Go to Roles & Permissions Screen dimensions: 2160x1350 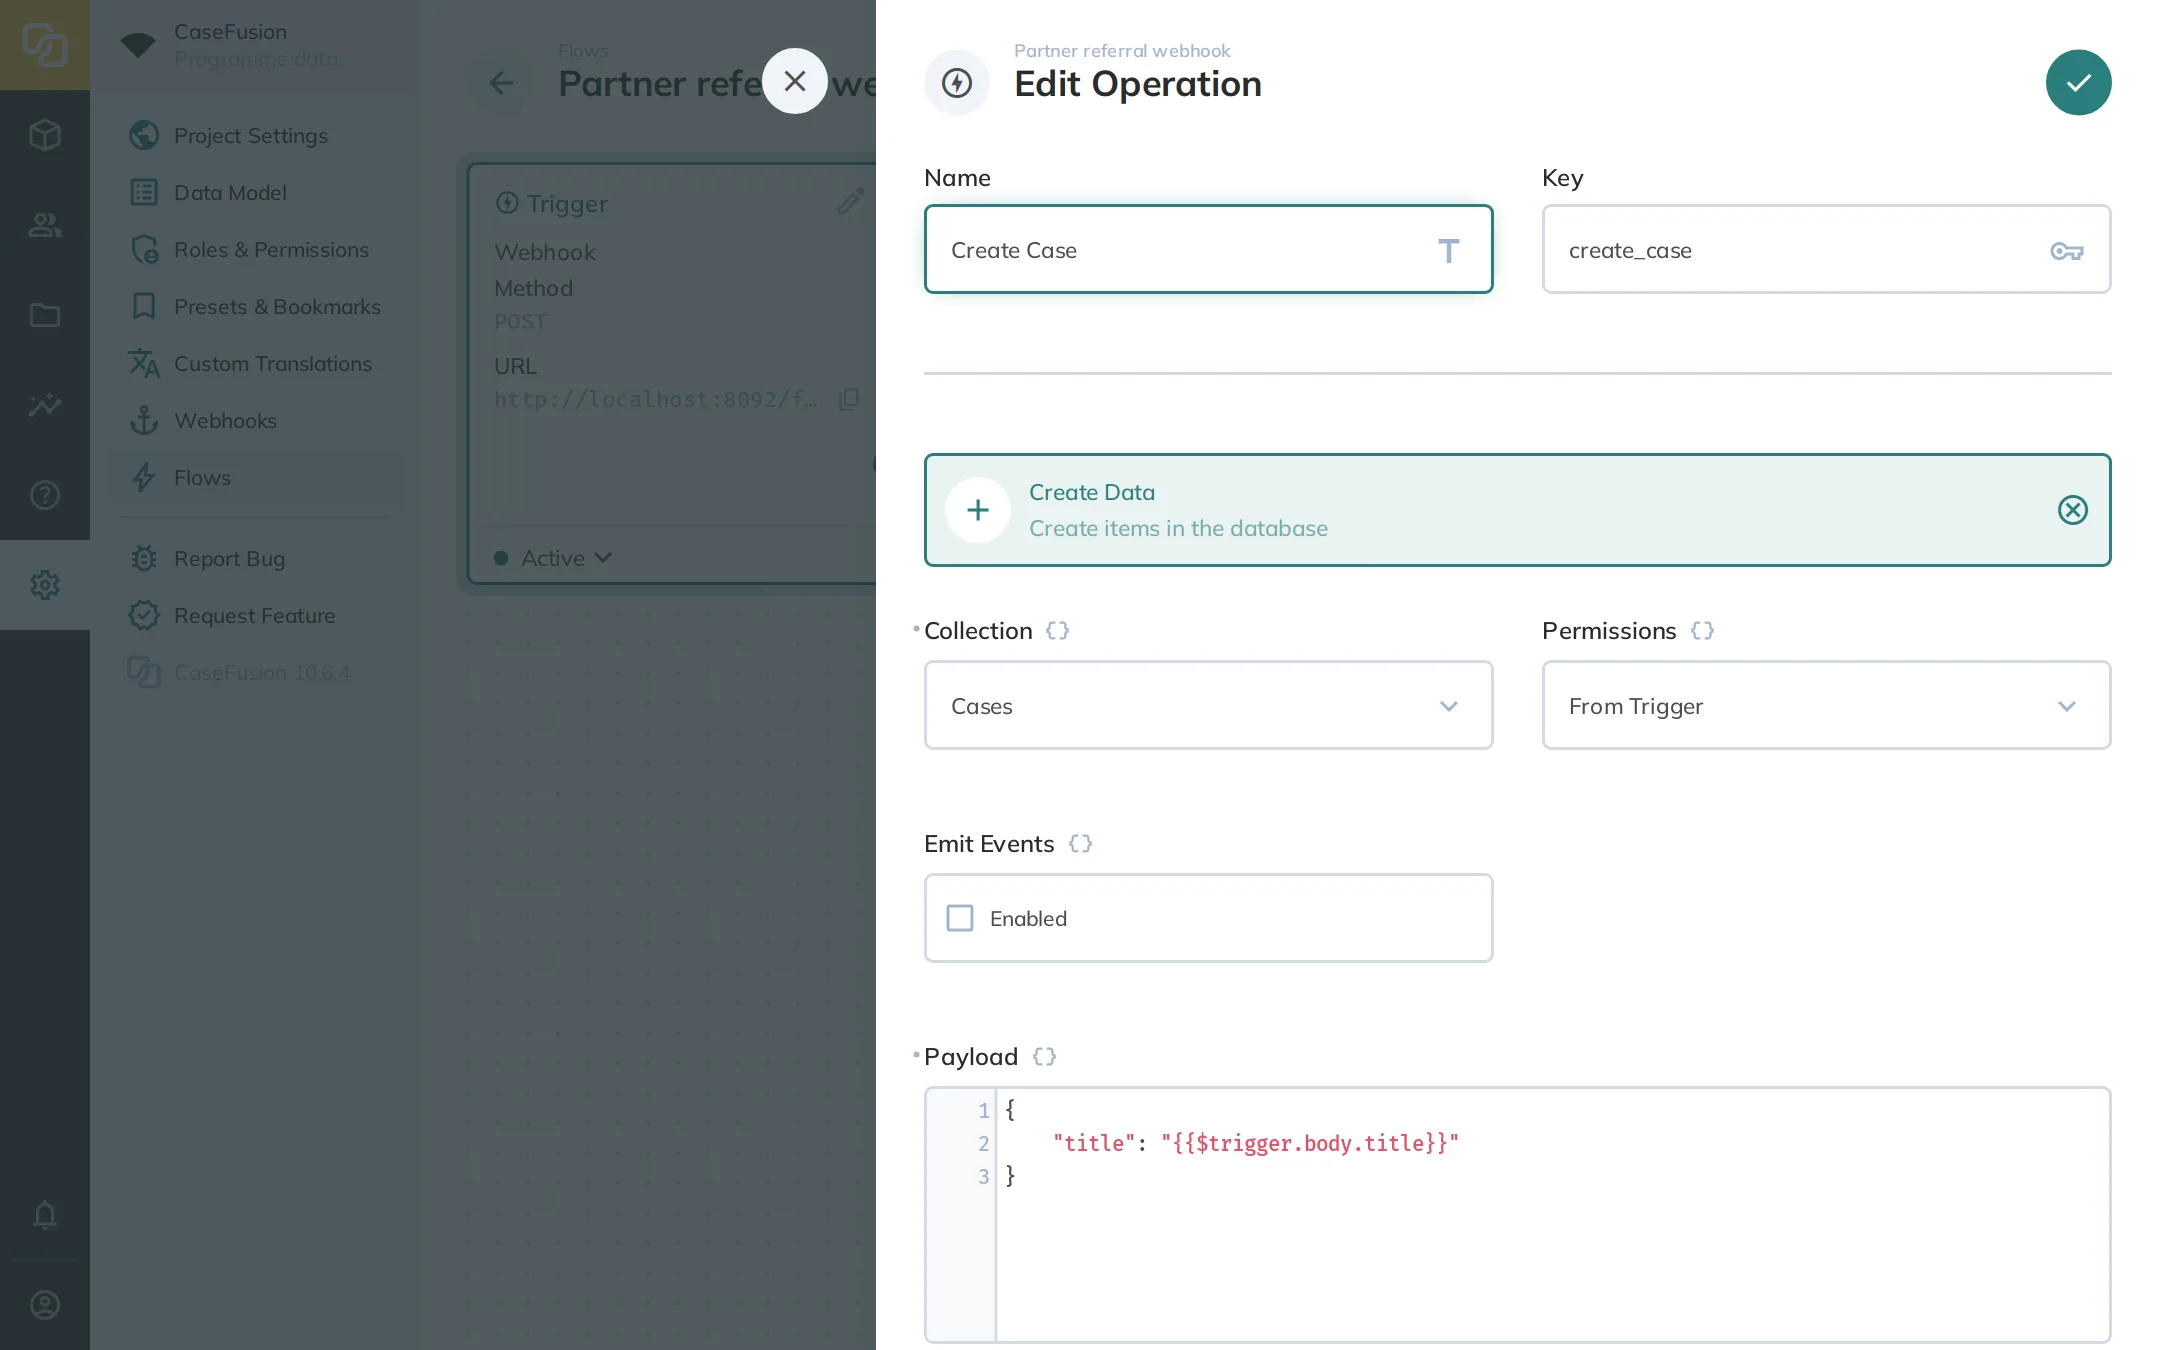click(255, 250)
